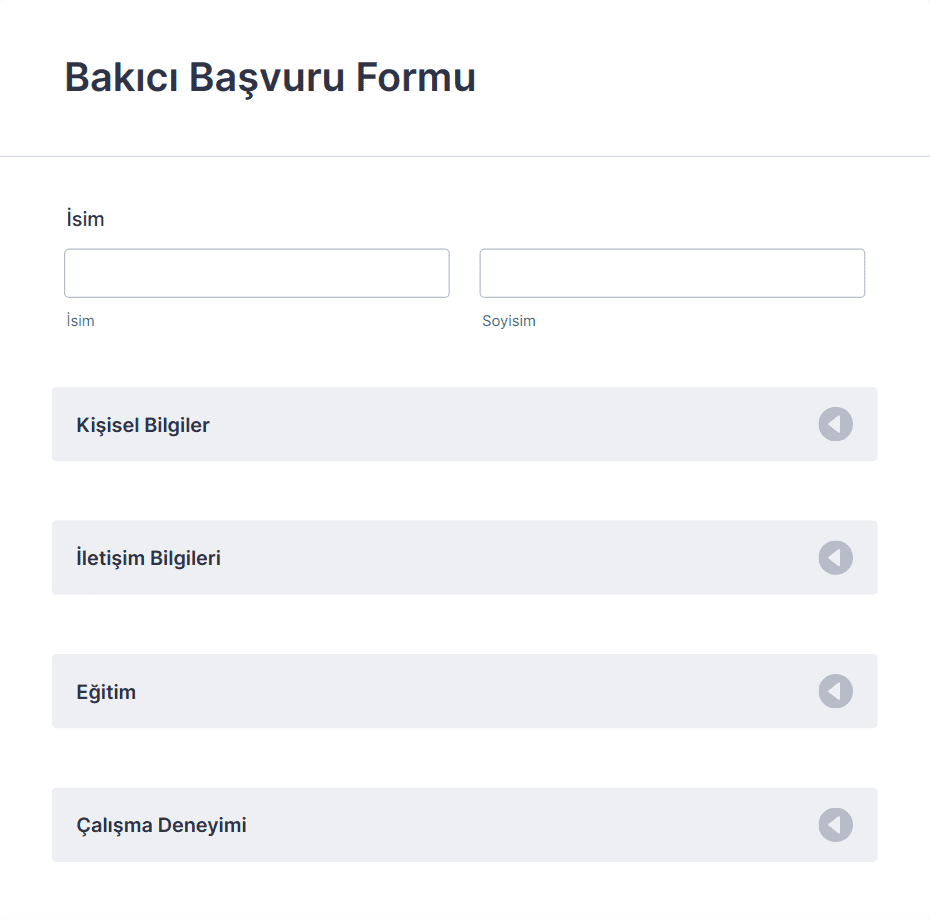
Task: Click the small İsim sublabel under first box
Action: tap(80, 320)
